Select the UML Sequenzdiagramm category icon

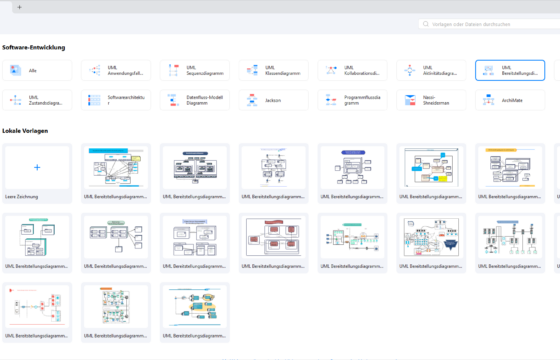[x=174, y=70]
